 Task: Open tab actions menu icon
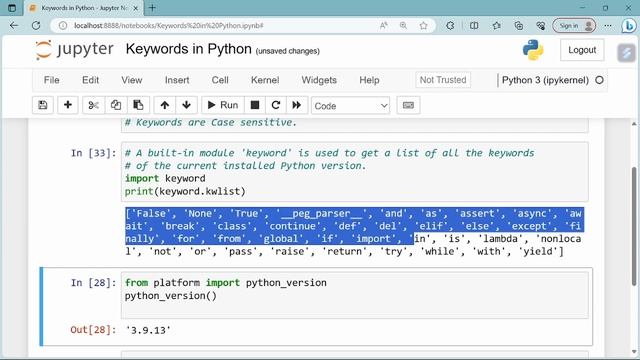(12, 8)
